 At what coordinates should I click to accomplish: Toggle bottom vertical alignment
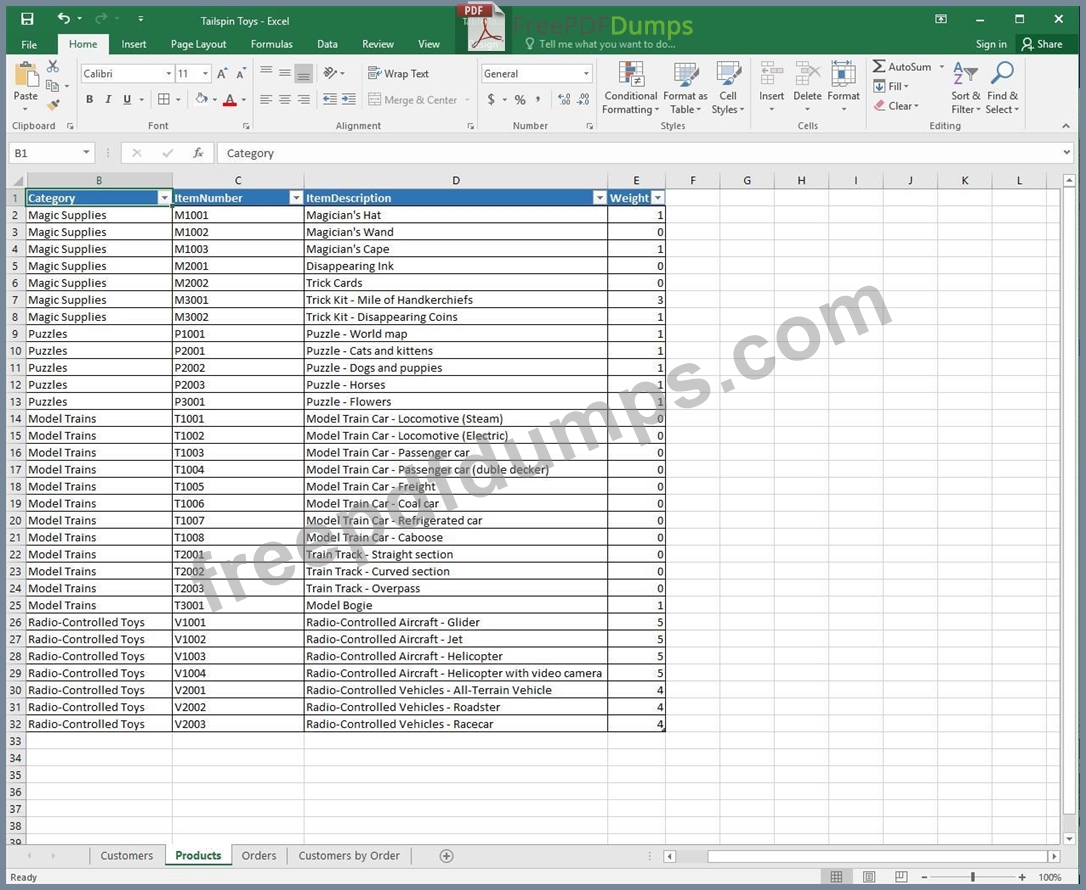303,73
